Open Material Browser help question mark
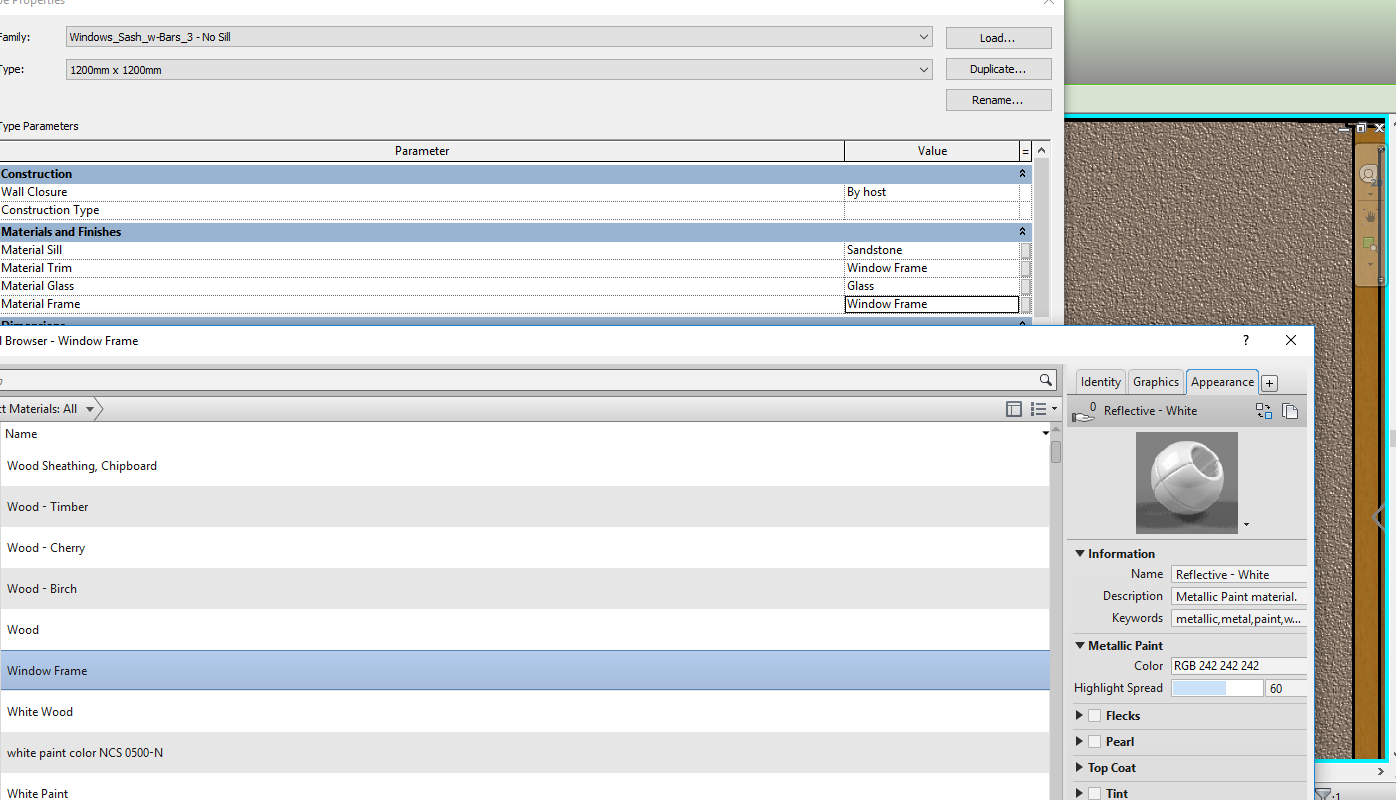Image resolution: width=1396 pixels, height=800 pixels. tap(1246, 340)
